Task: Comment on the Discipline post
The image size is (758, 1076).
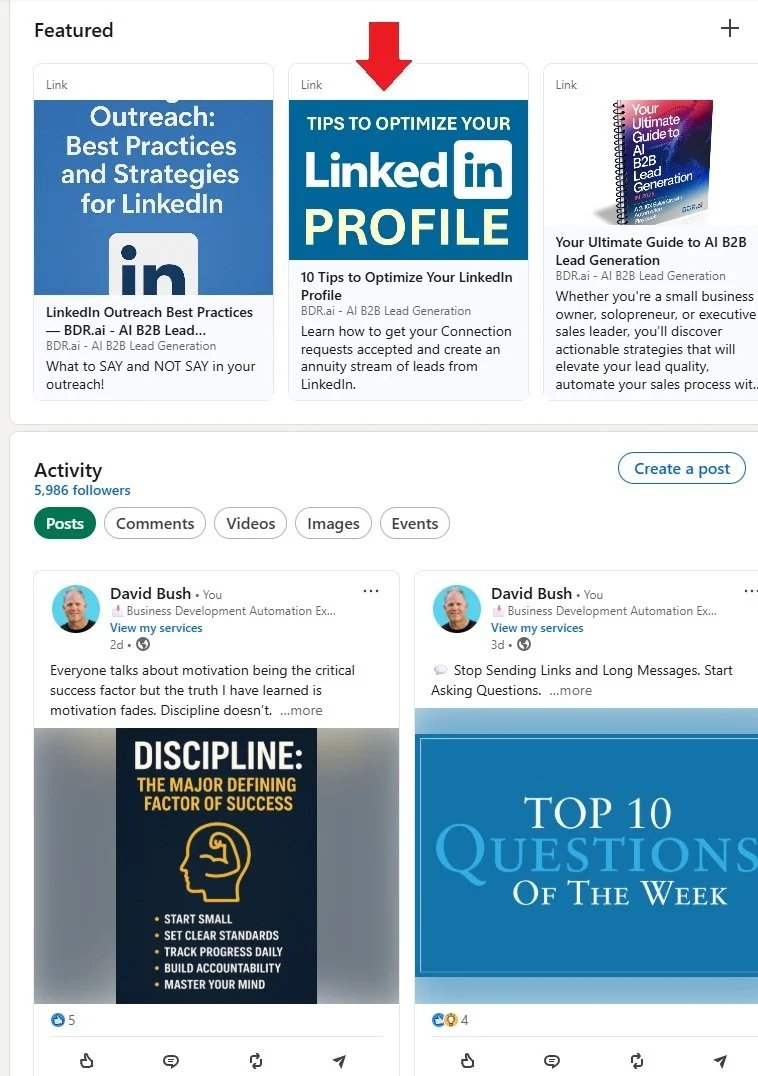Action: coord(171,1061)
